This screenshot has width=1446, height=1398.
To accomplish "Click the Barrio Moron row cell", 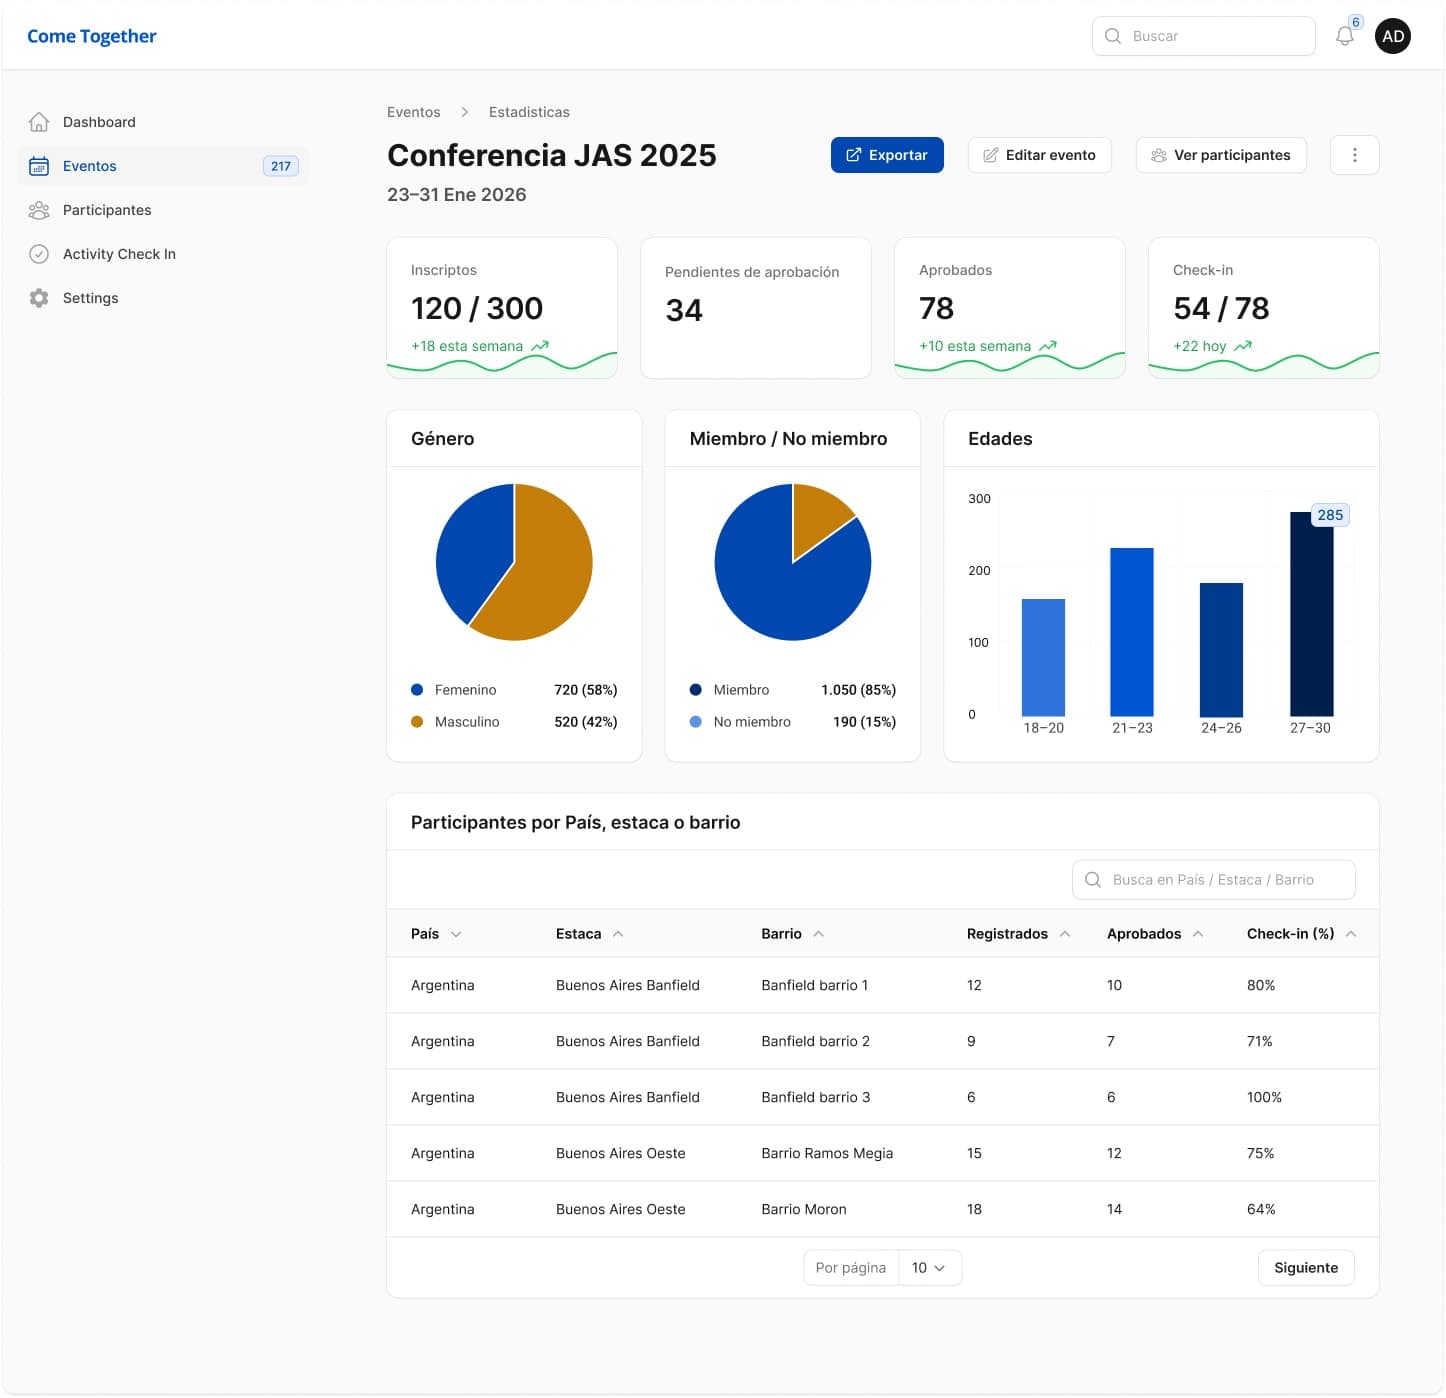I will coord(804,1210).
